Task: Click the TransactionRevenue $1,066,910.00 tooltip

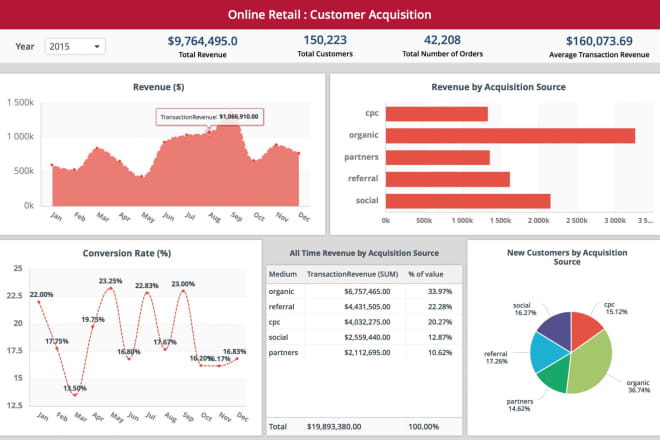Action: pyautogui.click(x=210, y=117)
